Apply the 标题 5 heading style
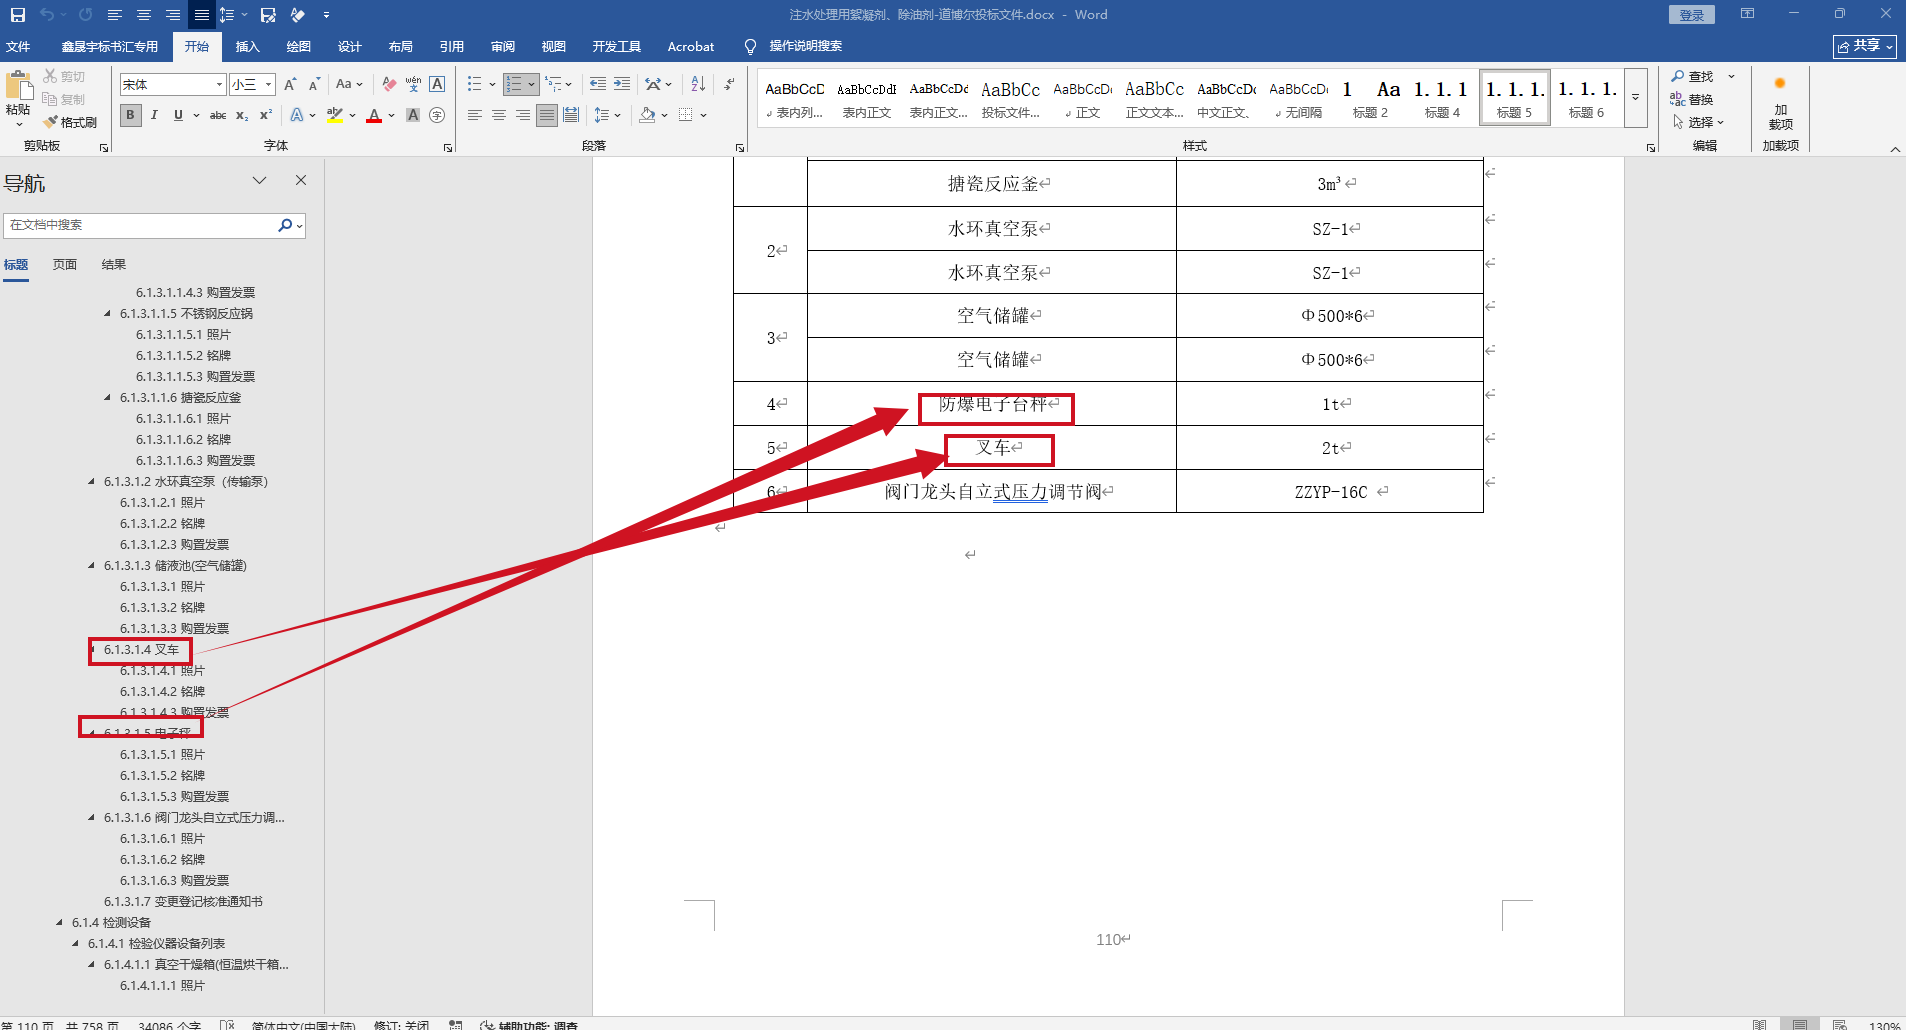The width and height of the screenshot is (1906, 1030). point(1515,97)
